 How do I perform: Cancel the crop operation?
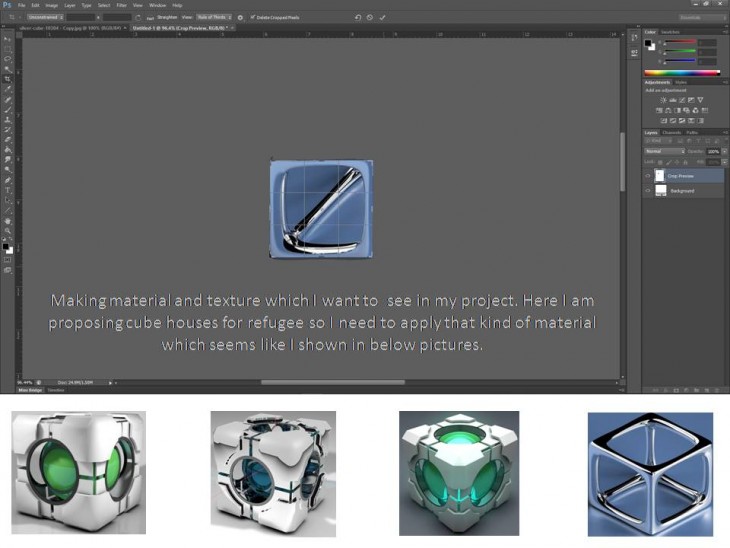pyautogui.click(x=370, y=17)
